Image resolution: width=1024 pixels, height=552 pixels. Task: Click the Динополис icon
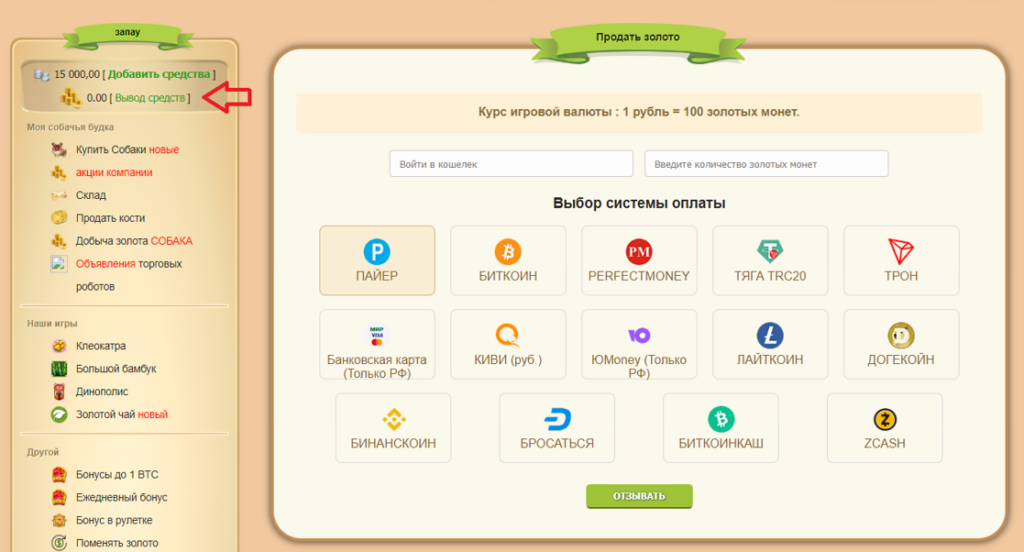tap(59, 392)
